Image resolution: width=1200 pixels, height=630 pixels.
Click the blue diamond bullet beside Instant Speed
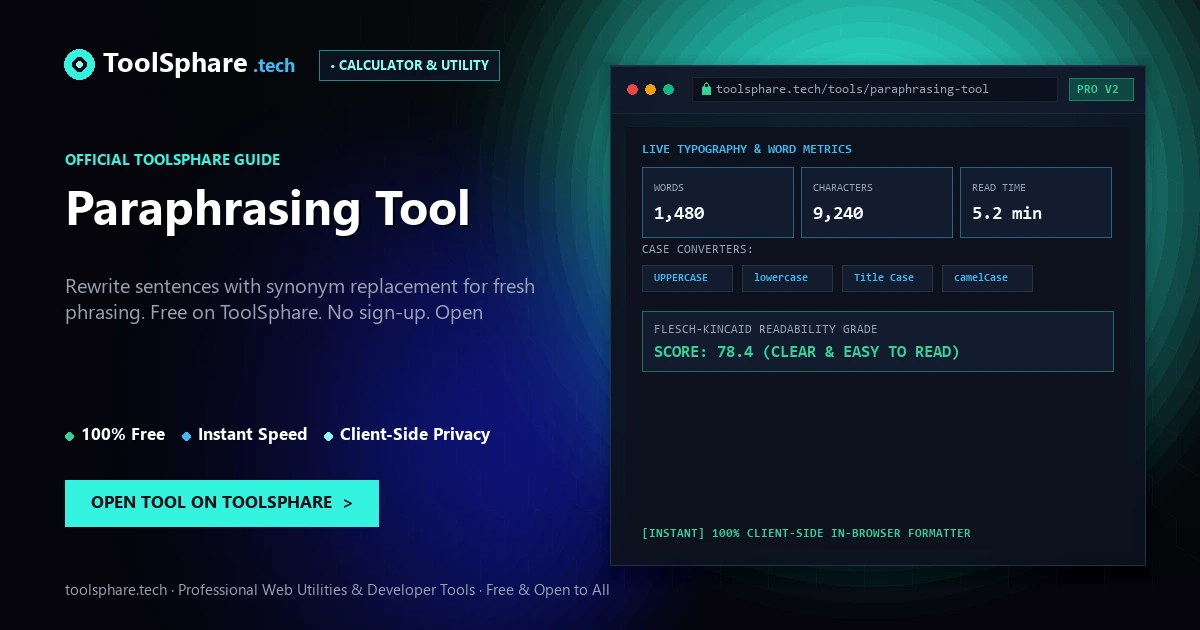(187, 436)
